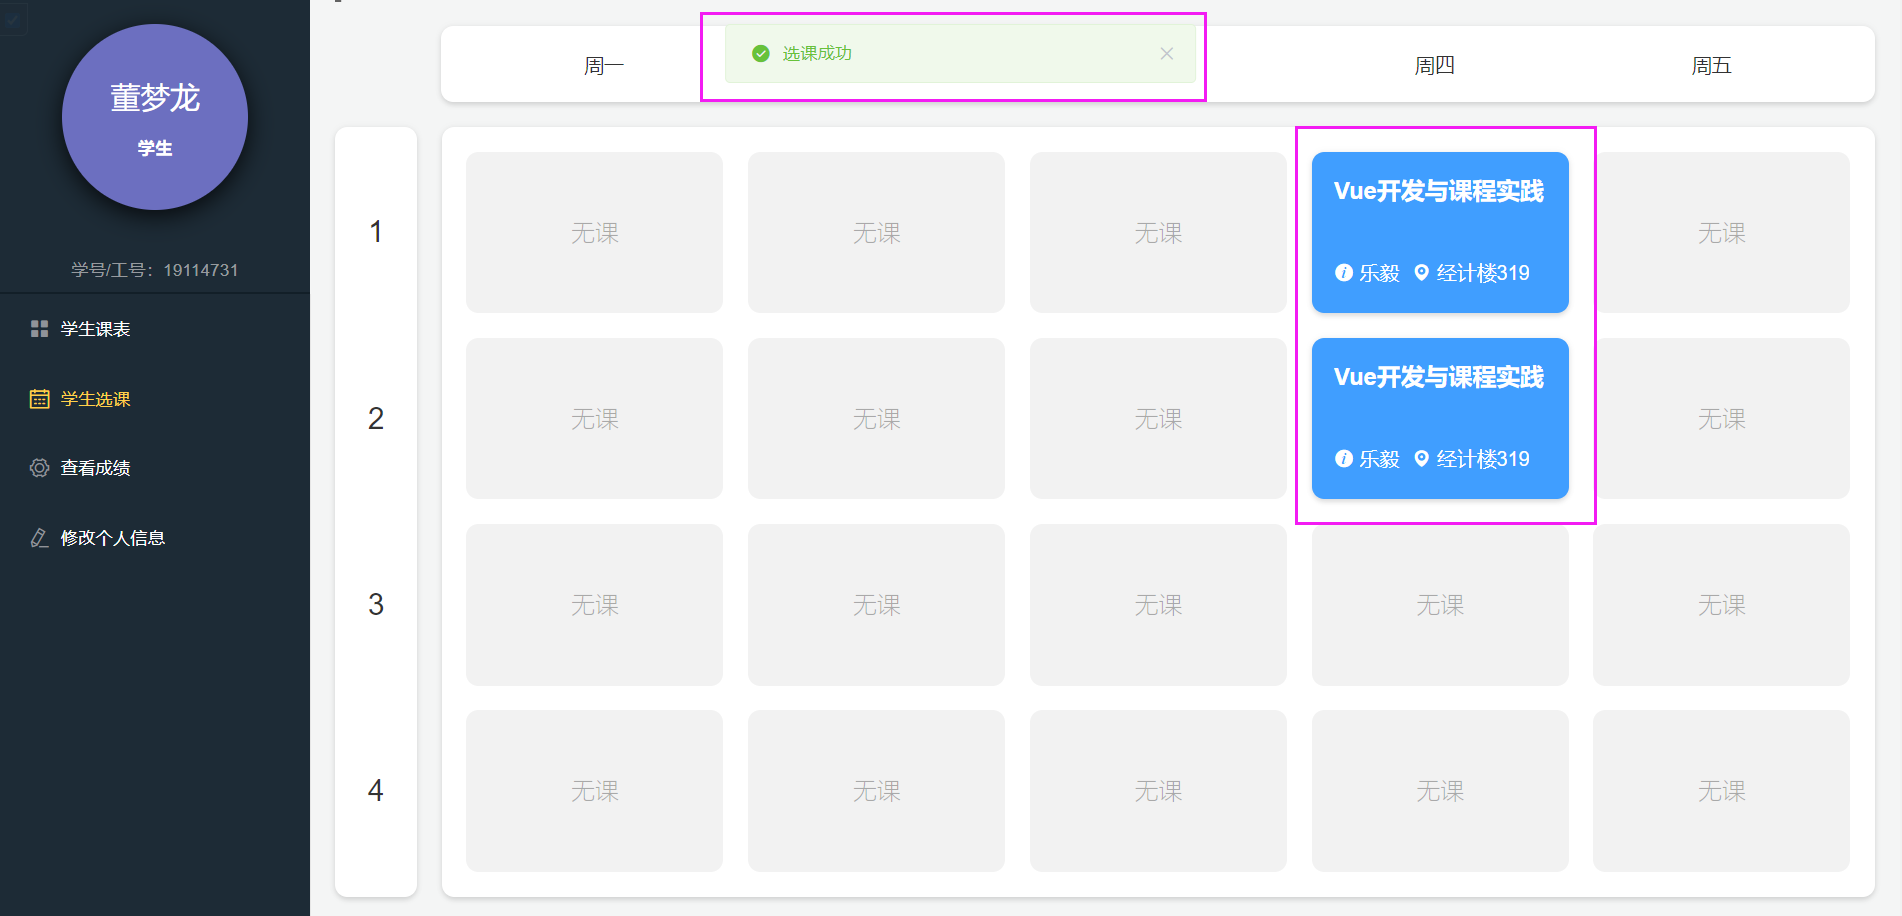Click the 周四 column header
This screenshot has height=916, width=1902.
tap(1434, 66)
